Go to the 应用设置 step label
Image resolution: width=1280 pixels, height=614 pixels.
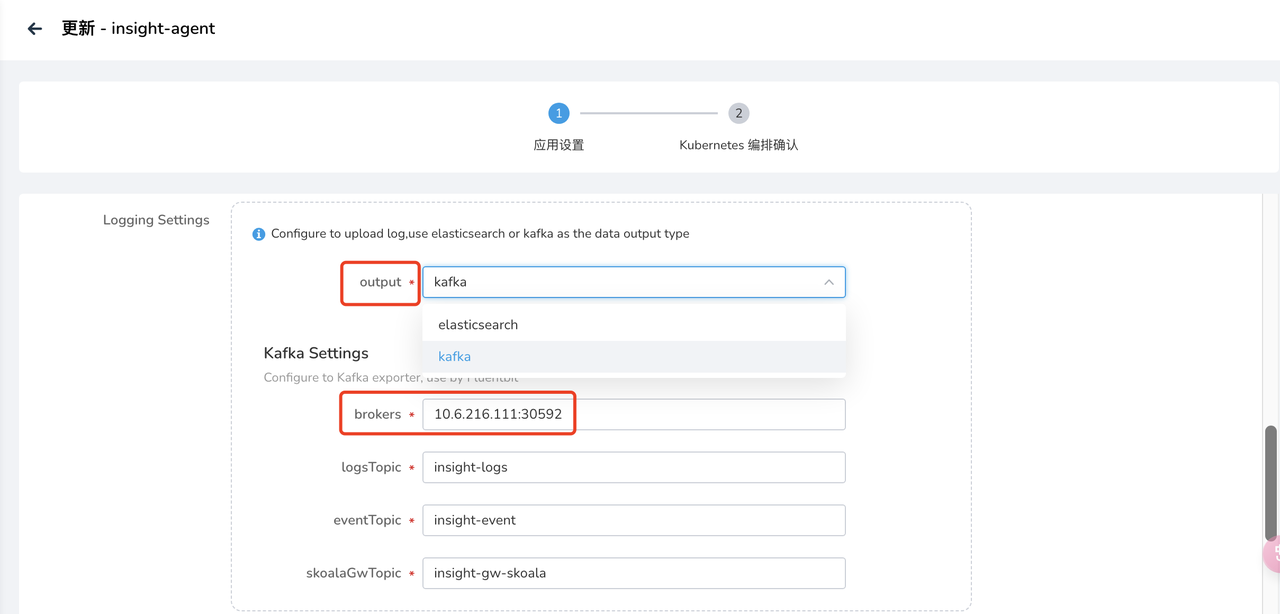(x=559, y=145)
